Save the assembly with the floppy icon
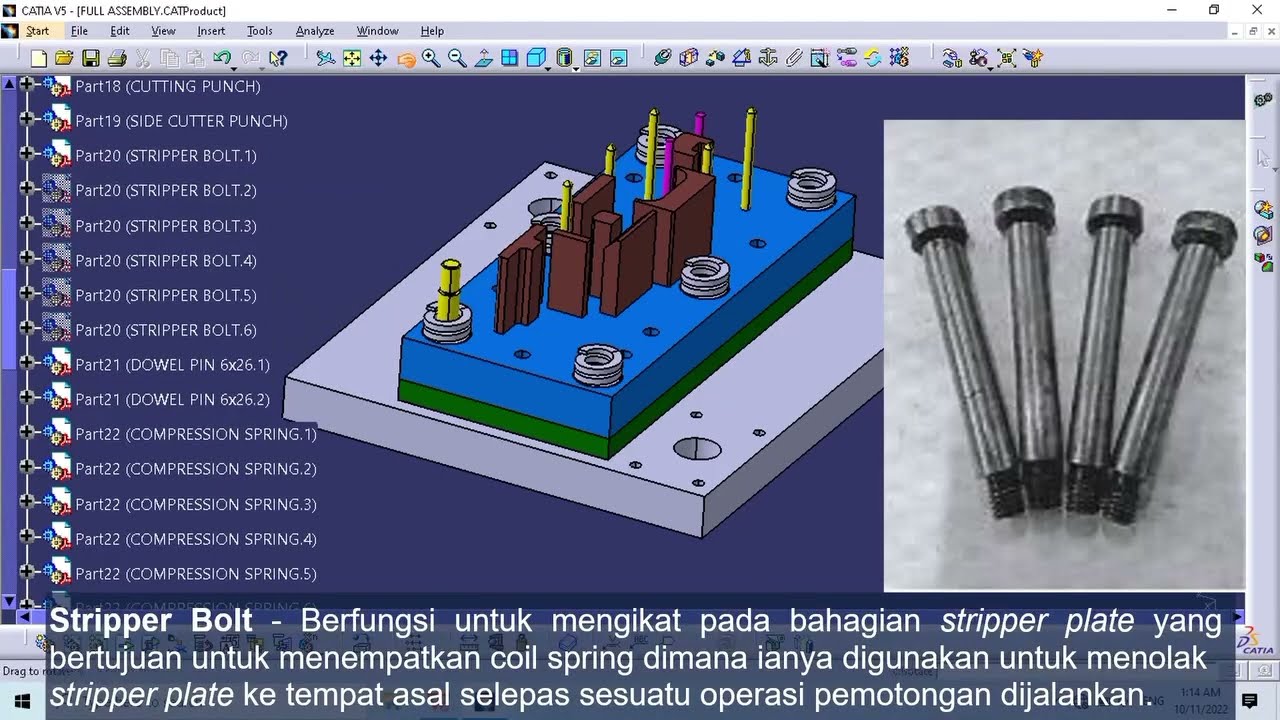This screenshot has height=720, width=1280. (90, 59)
